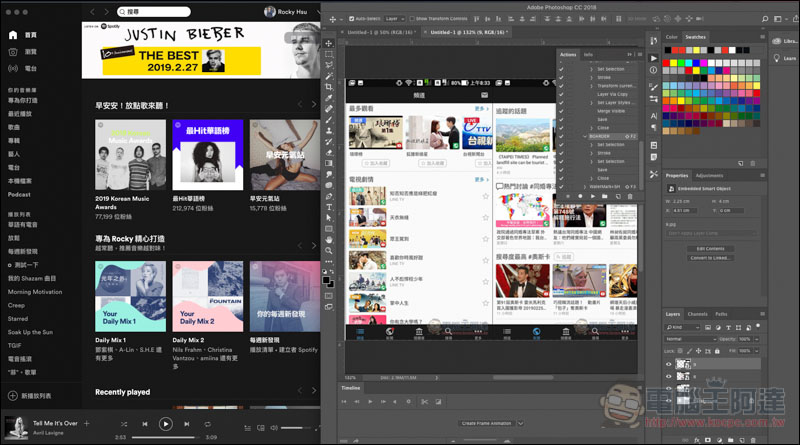Expand the WaterMark+SH action
800x445 pixels.
tap(585, 186)
